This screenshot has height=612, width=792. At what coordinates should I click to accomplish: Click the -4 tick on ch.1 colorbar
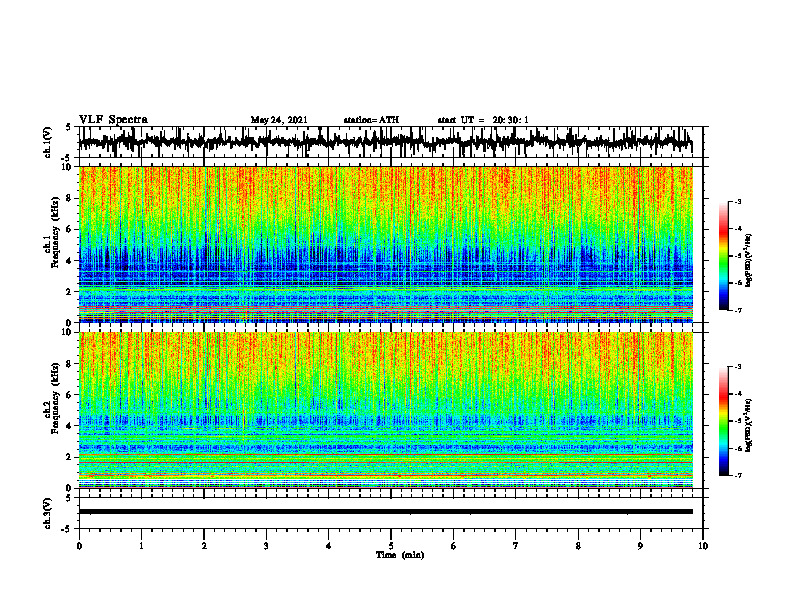[x=738, y=229]
